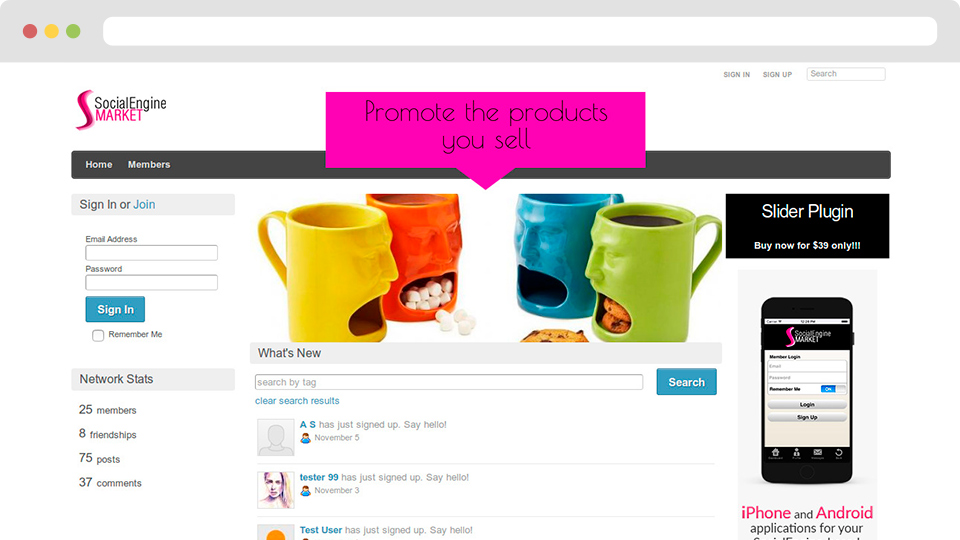Click the SocialEngine Market logo

121,110
